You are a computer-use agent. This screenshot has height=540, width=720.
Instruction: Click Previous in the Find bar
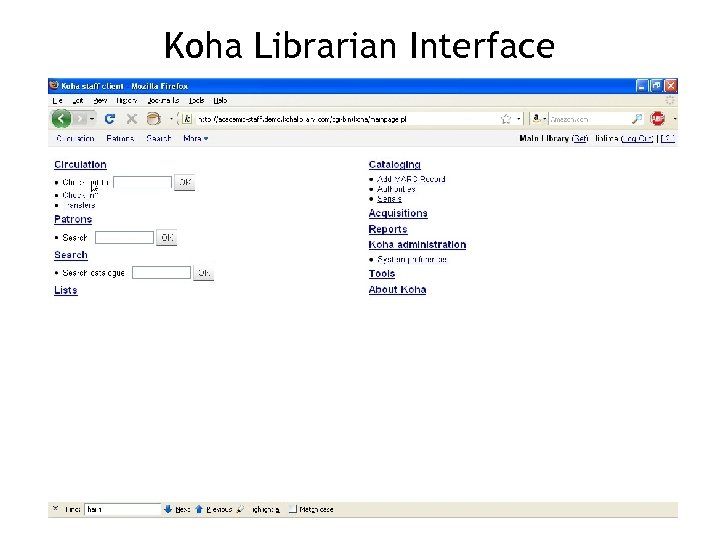214,509
